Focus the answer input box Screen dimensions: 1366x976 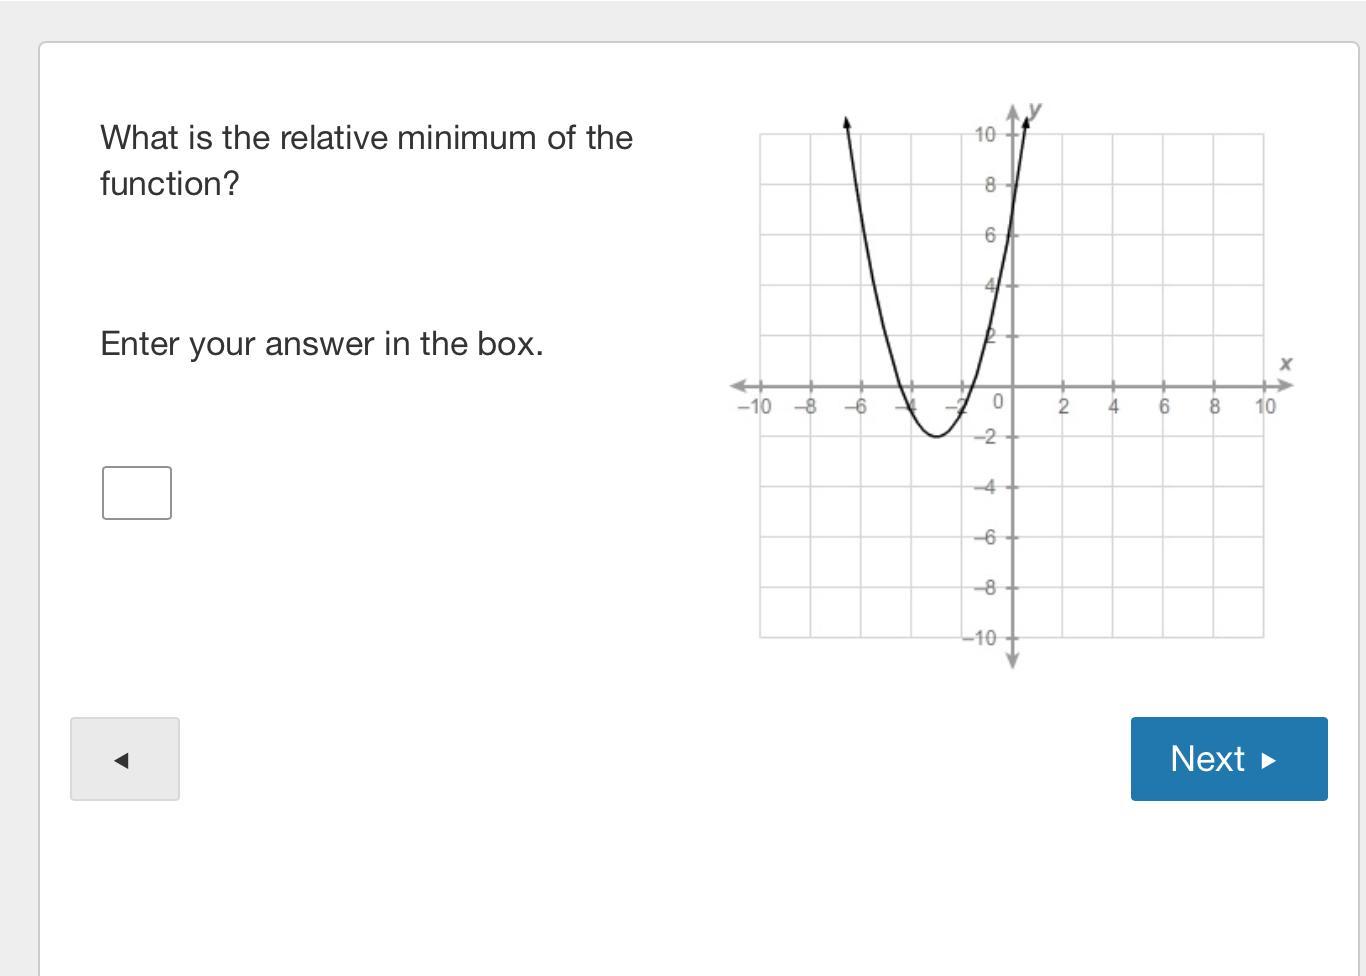pos(137,493)
